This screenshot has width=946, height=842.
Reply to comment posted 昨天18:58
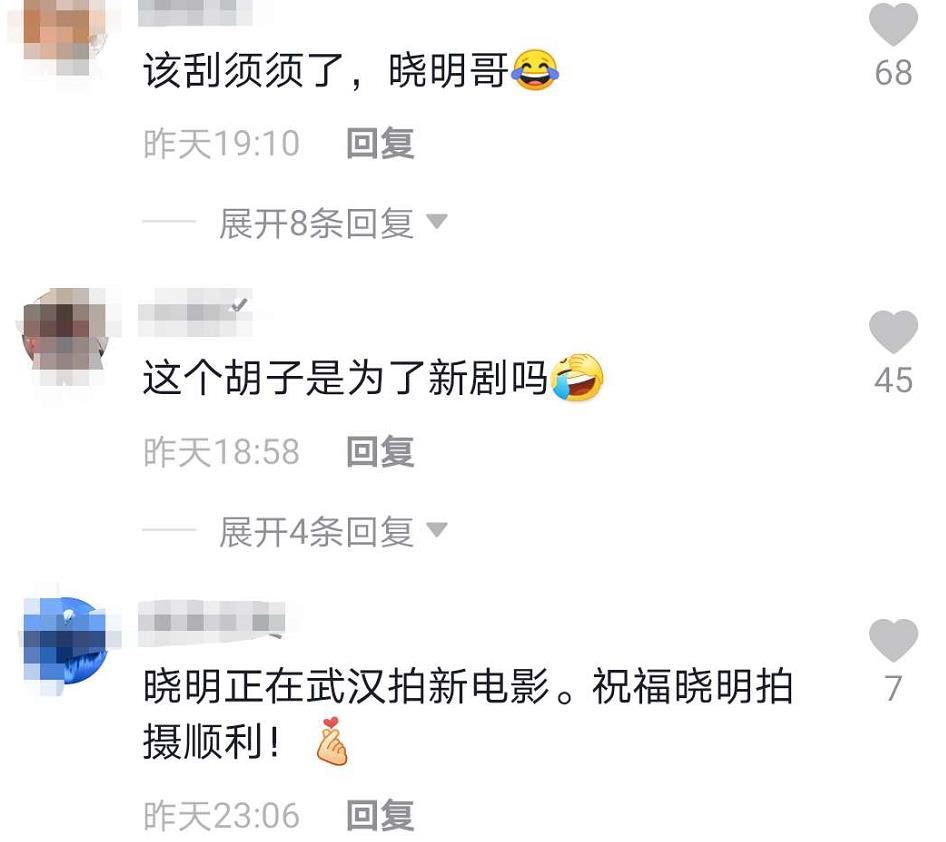point(380,452)
